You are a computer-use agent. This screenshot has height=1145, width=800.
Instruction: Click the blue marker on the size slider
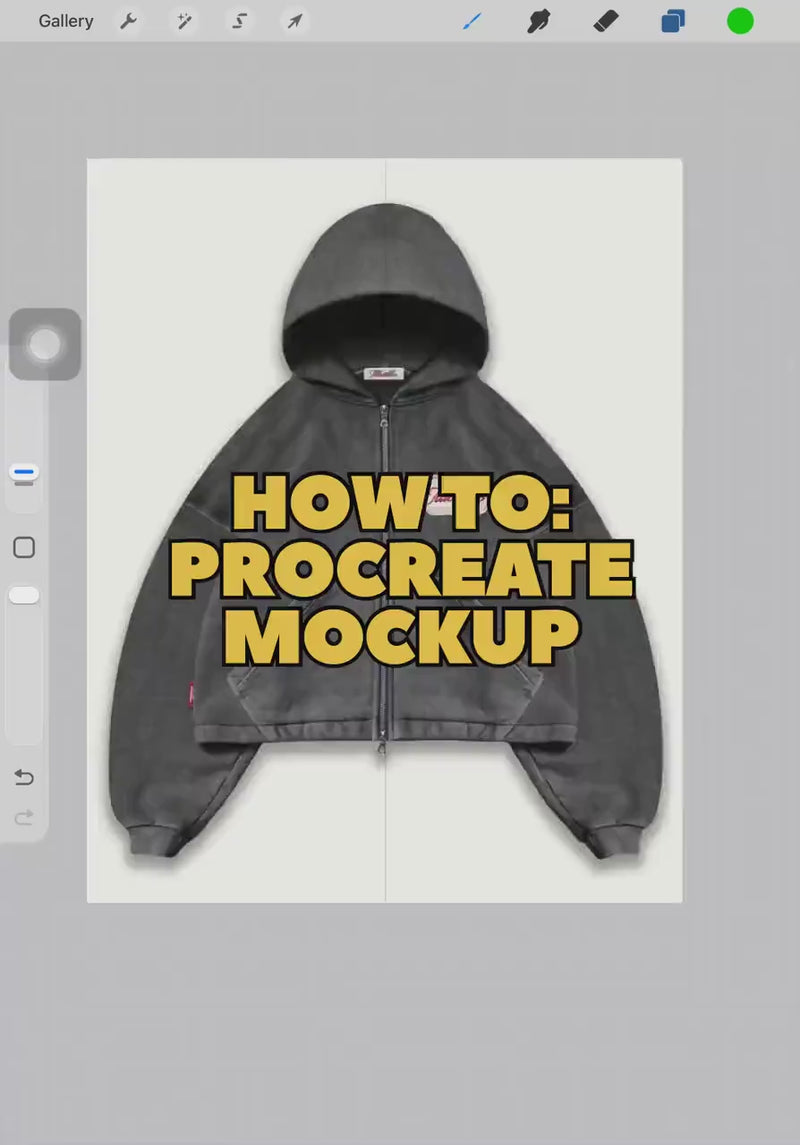coord(24,471)
